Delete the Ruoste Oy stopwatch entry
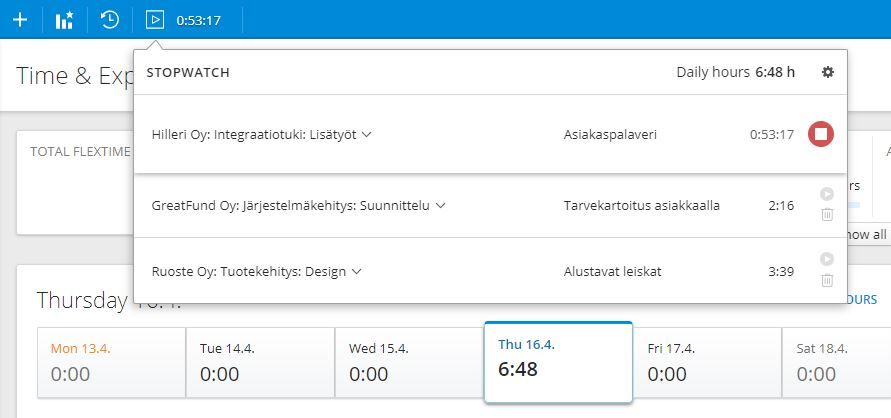The image size is (891, 418). 826,279
